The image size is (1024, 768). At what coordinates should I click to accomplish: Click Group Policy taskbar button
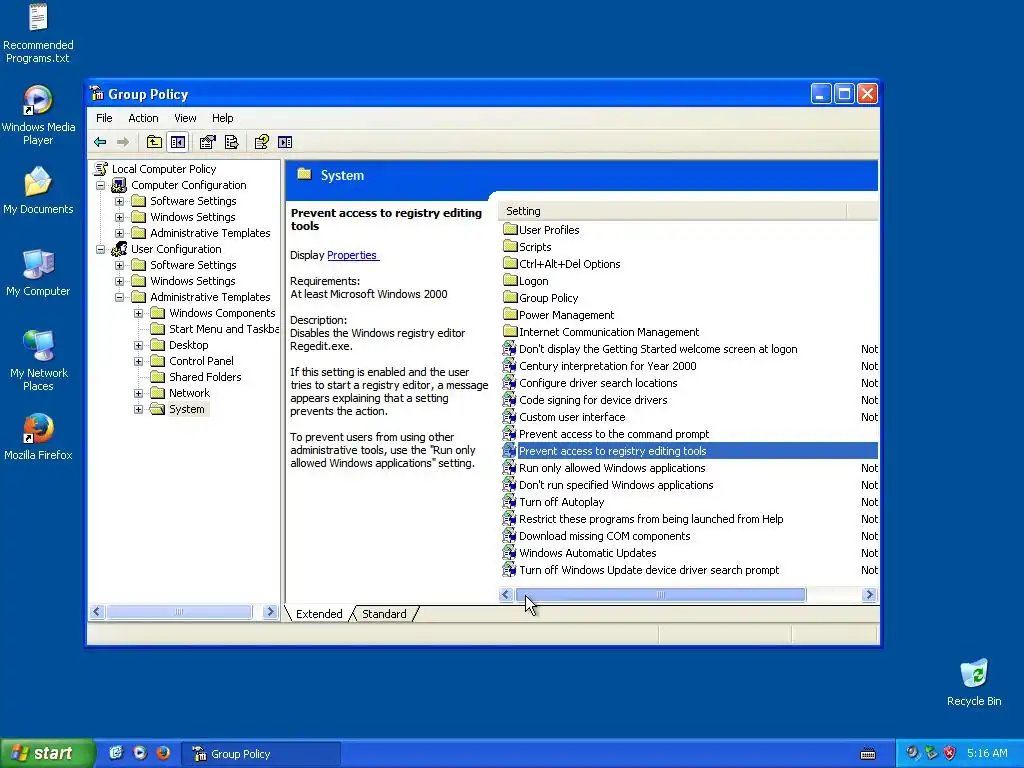pos(260,754)
